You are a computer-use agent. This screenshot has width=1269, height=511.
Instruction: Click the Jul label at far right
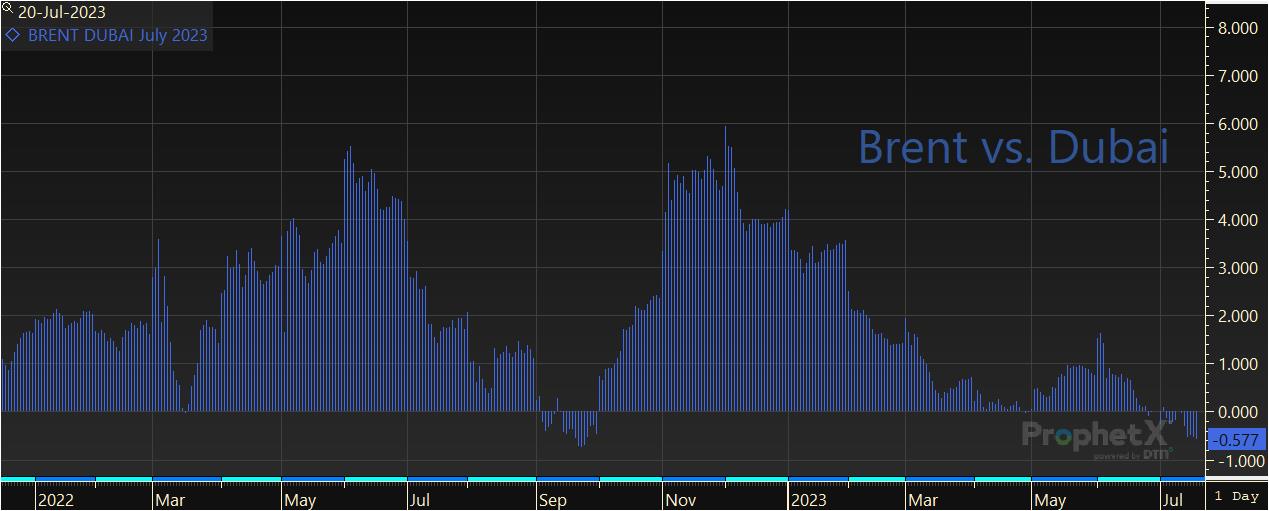(x=1172, y=499)
